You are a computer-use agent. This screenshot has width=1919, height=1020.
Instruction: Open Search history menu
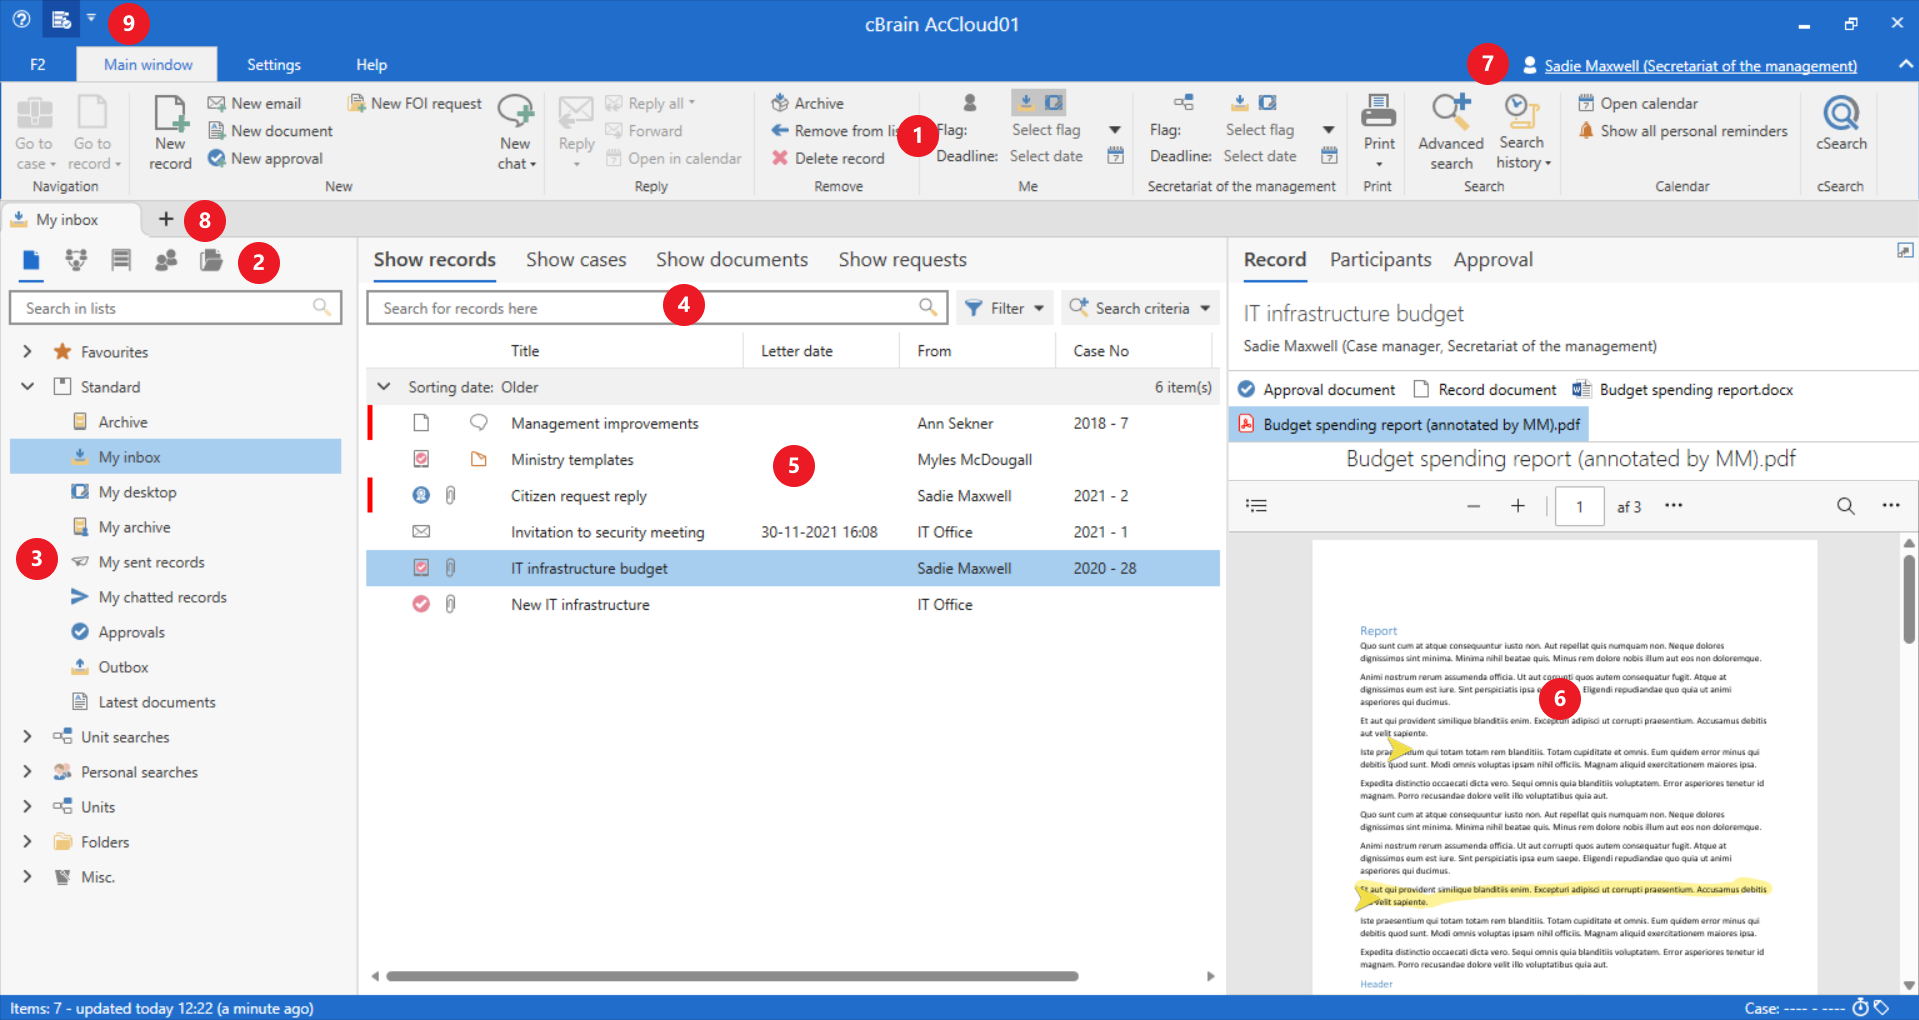point(1522,133)
